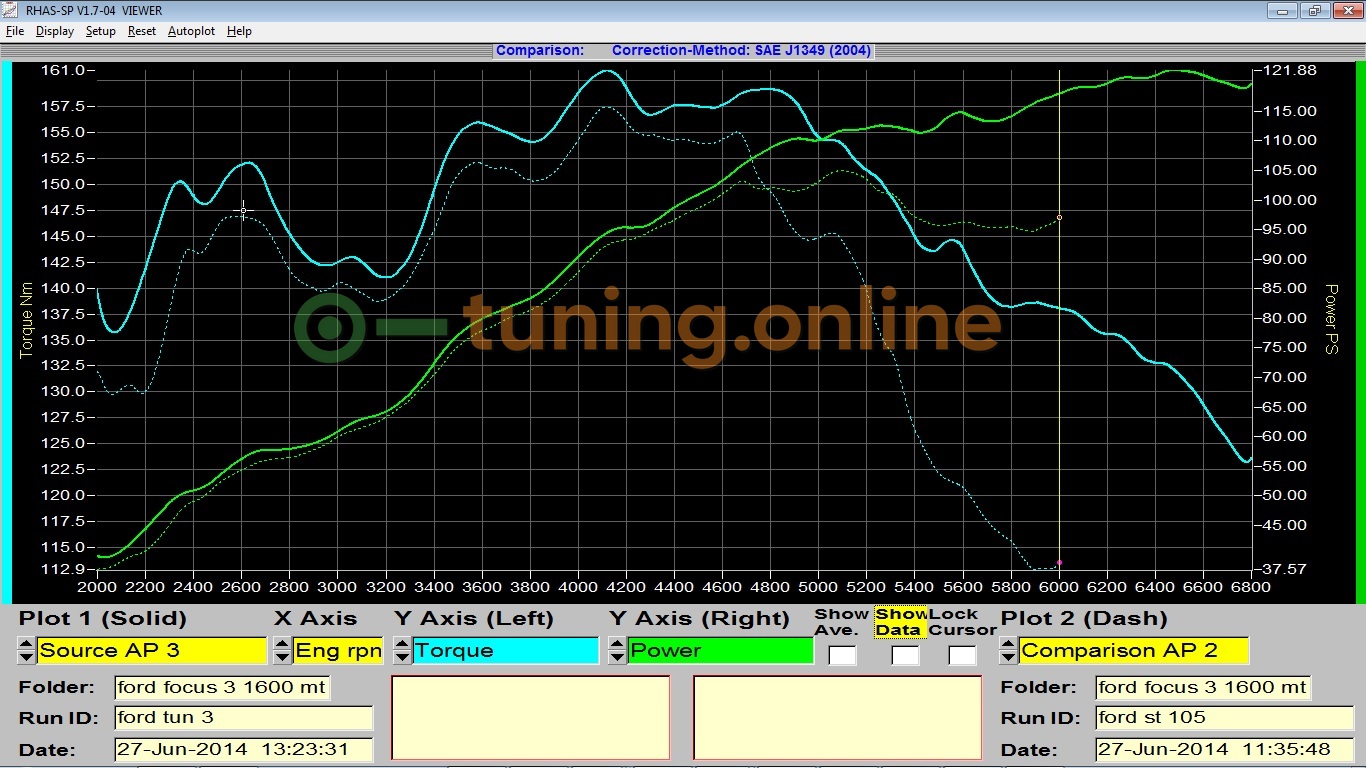
Task: Click the 'Show Data' highlighted label
Action: pos(901,622)
